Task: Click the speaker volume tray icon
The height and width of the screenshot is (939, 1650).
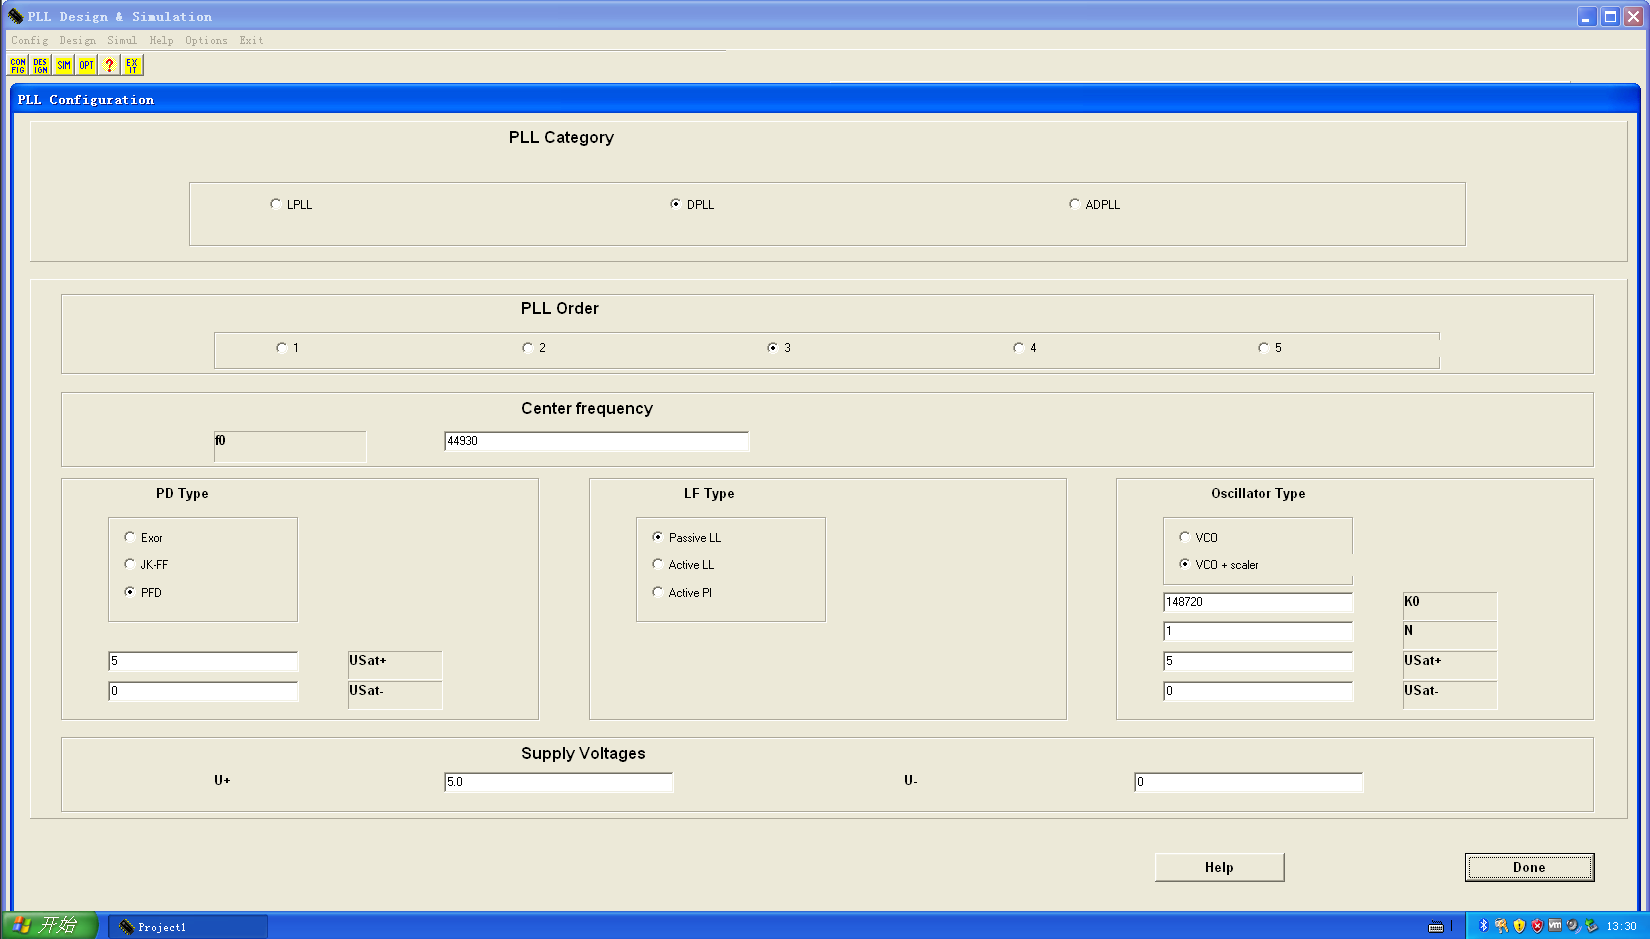Action: [x=1573, y=926]
